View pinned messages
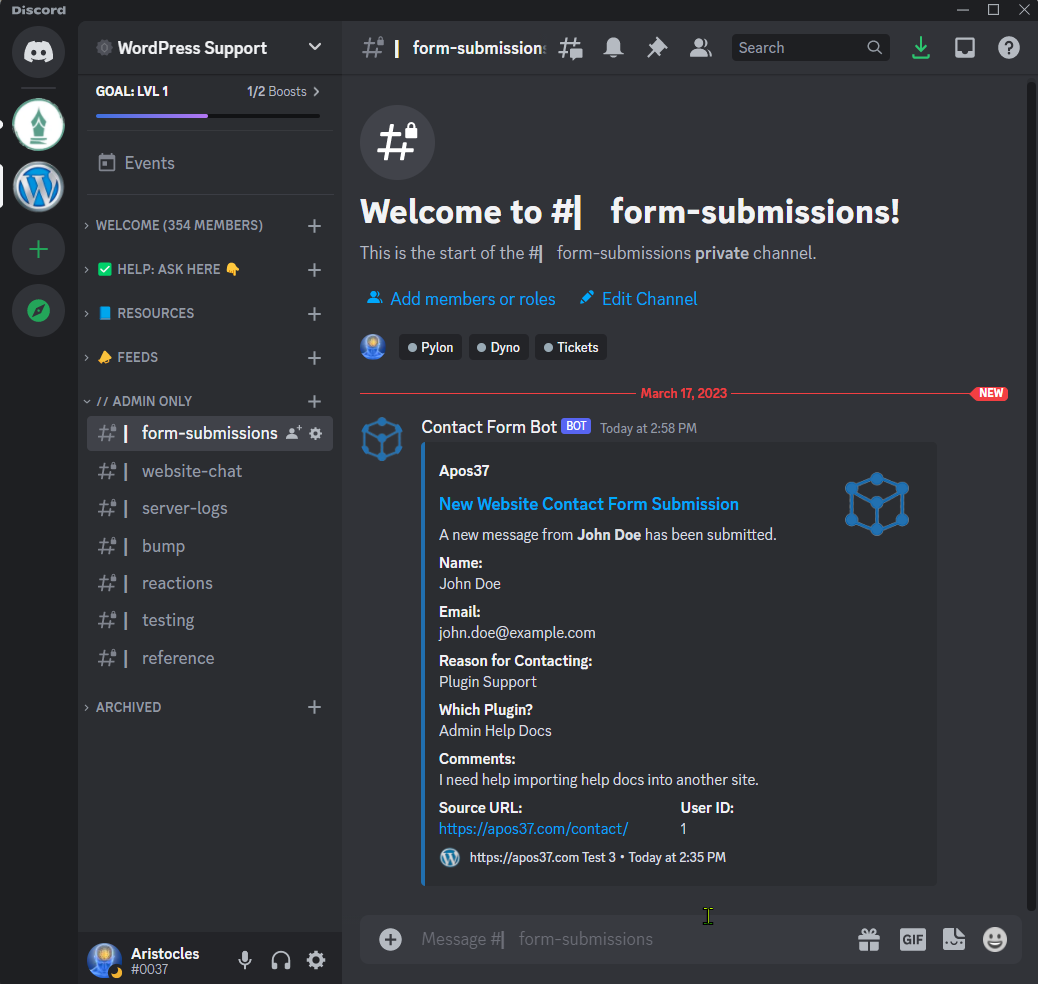The image size is (1038, 984). click(657, 47)
